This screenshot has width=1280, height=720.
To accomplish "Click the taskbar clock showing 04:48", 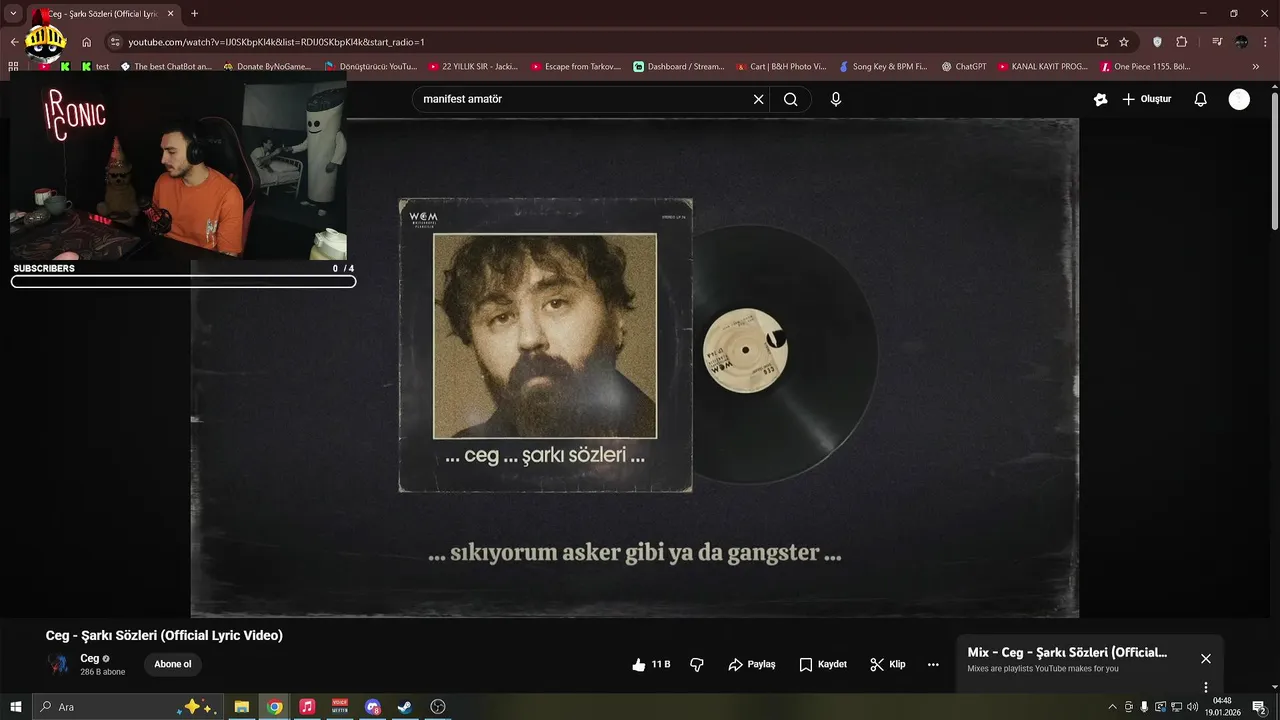I will pyautogui.click(x=1222, y=707).
